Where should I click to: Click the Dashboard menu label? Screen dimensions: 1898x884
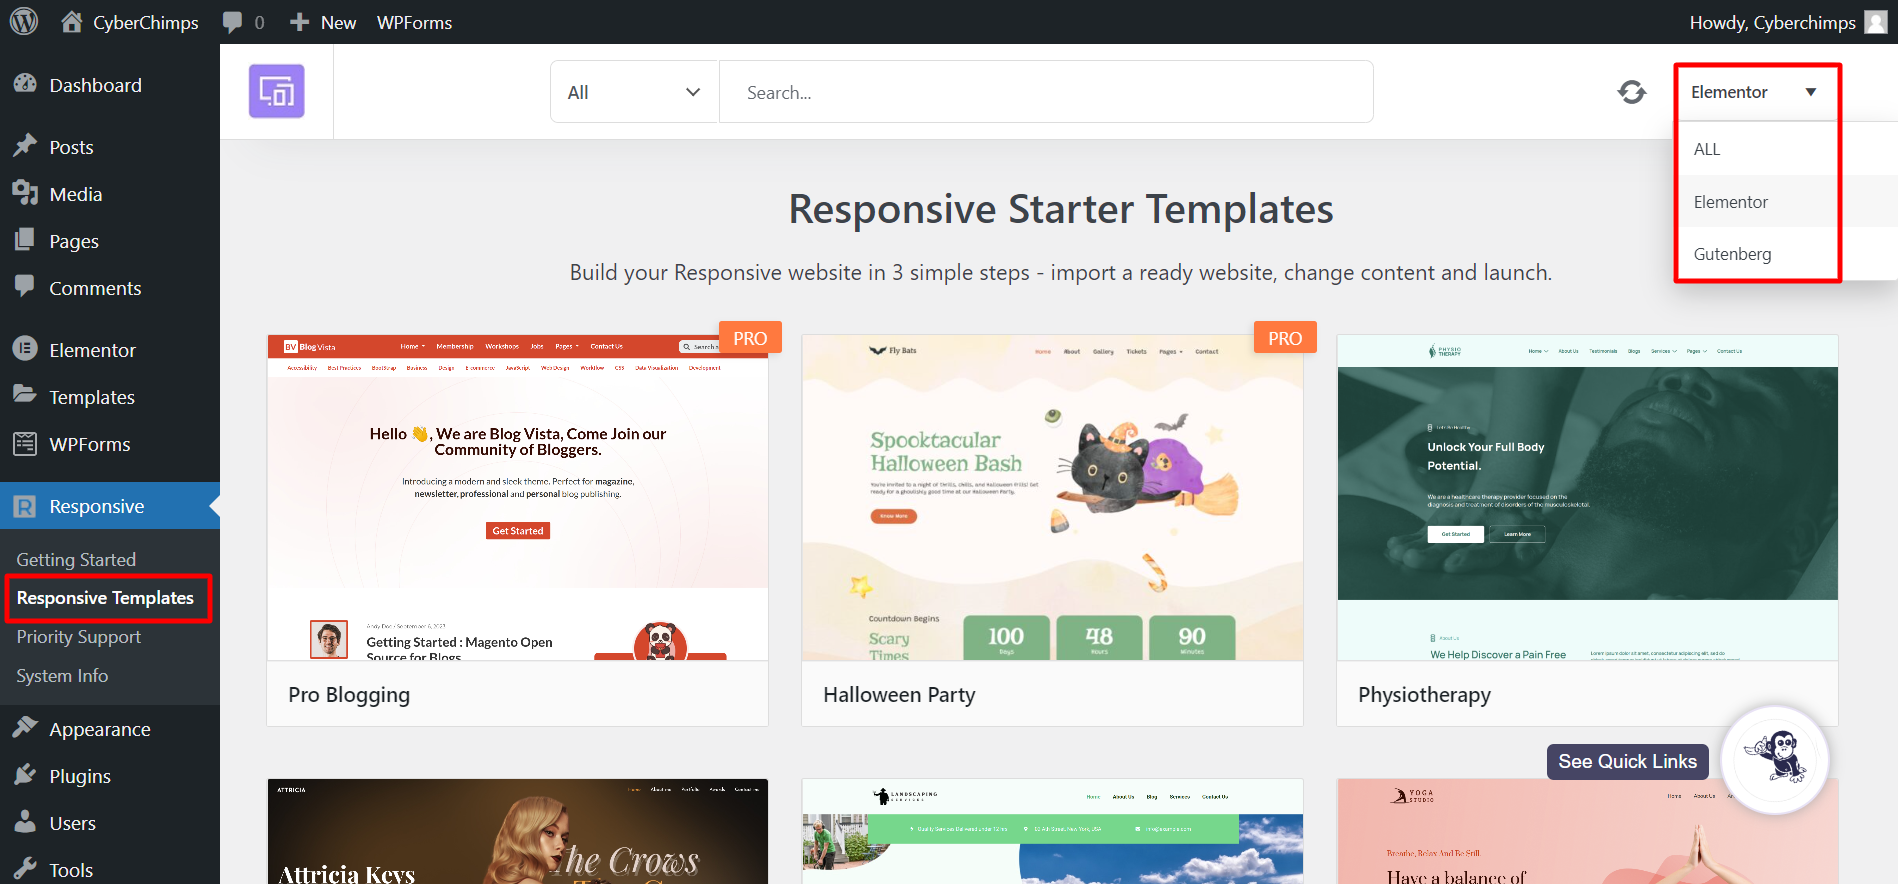coord(96,85)
